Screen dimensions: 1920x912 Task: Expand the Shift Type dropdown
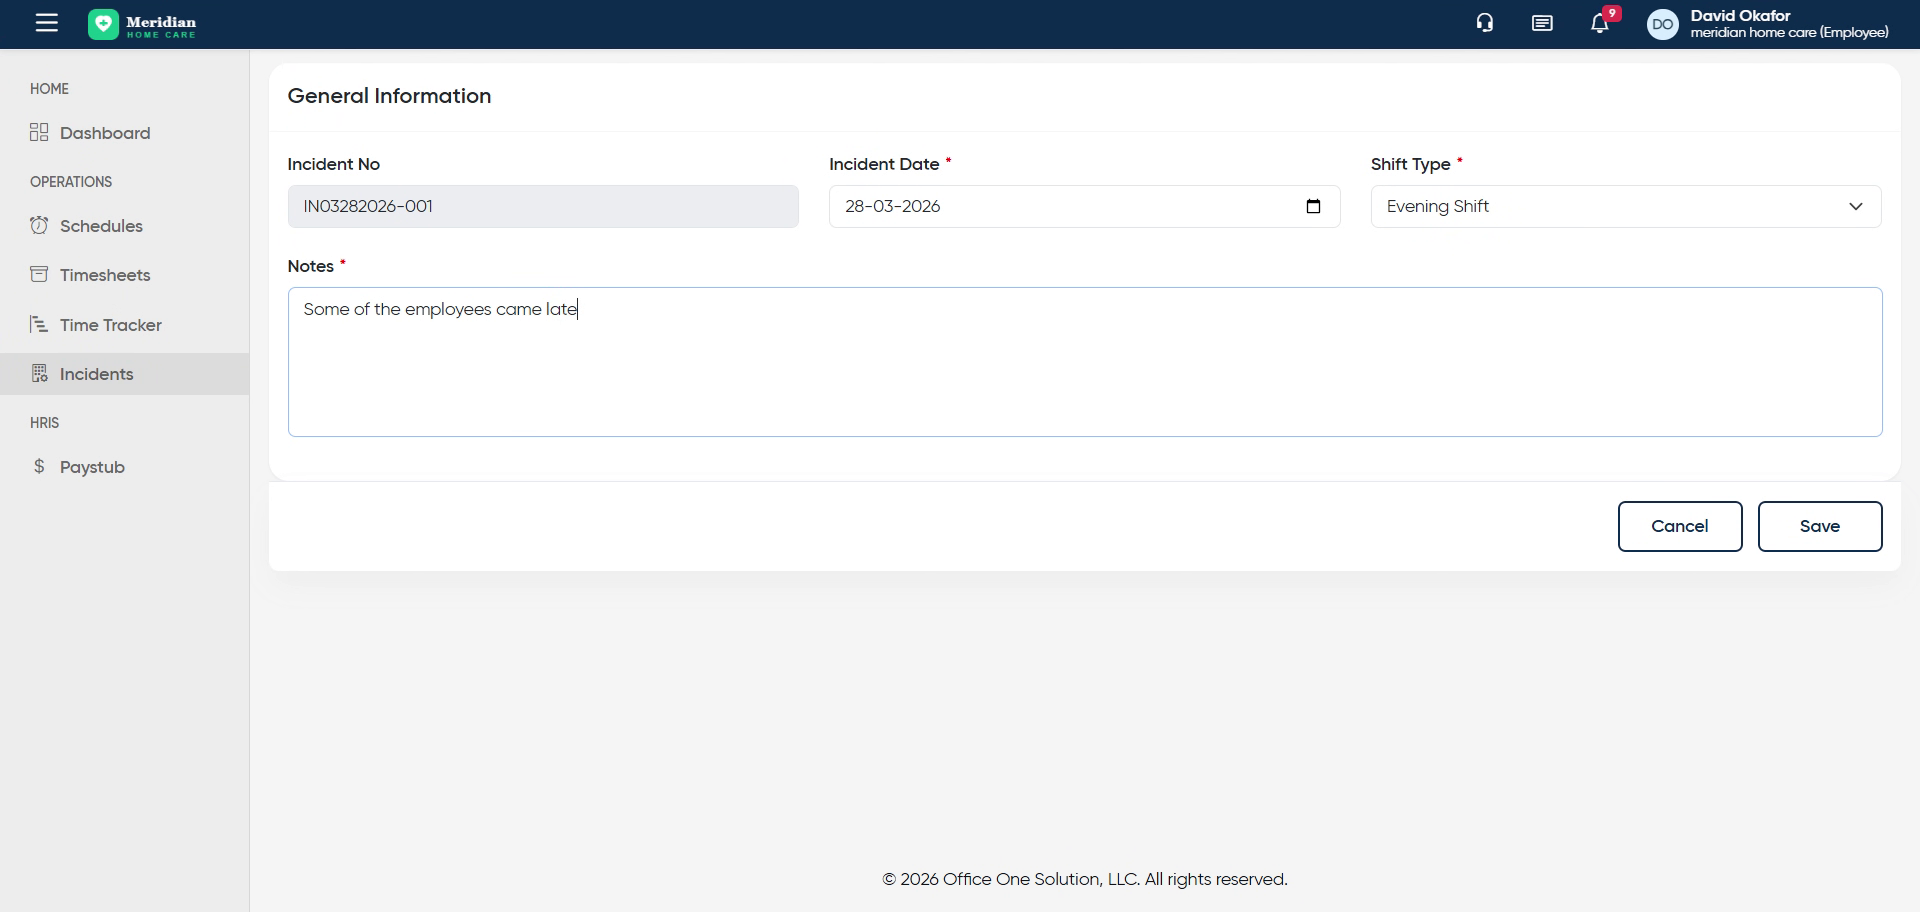tap(1625, 206)
